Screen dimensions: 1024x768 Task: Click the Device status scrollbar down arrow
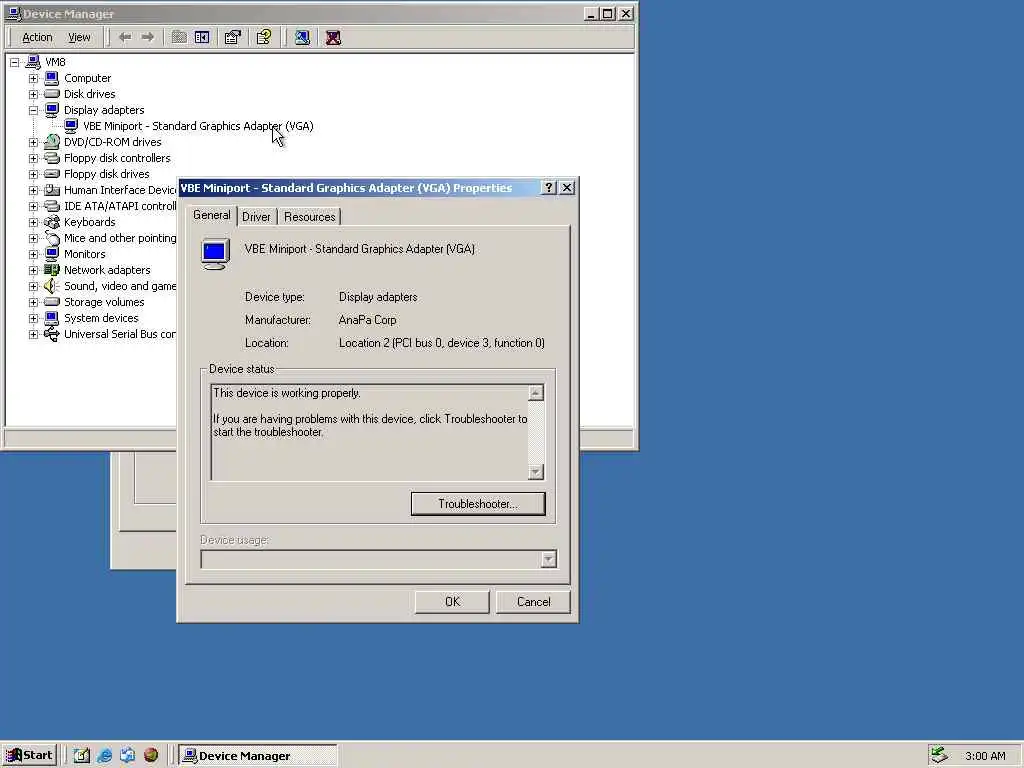pyautogui.click(x=536, y=472)
